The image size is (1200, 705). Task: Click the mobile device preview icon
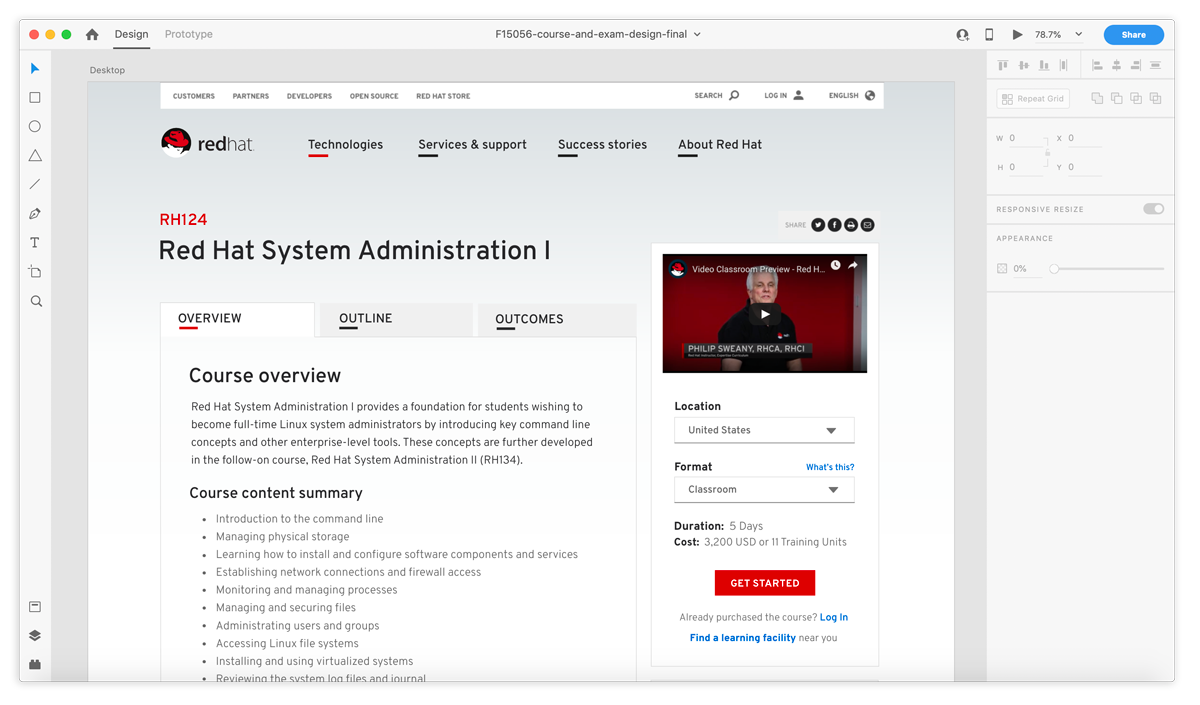click(x=989, y=34)
